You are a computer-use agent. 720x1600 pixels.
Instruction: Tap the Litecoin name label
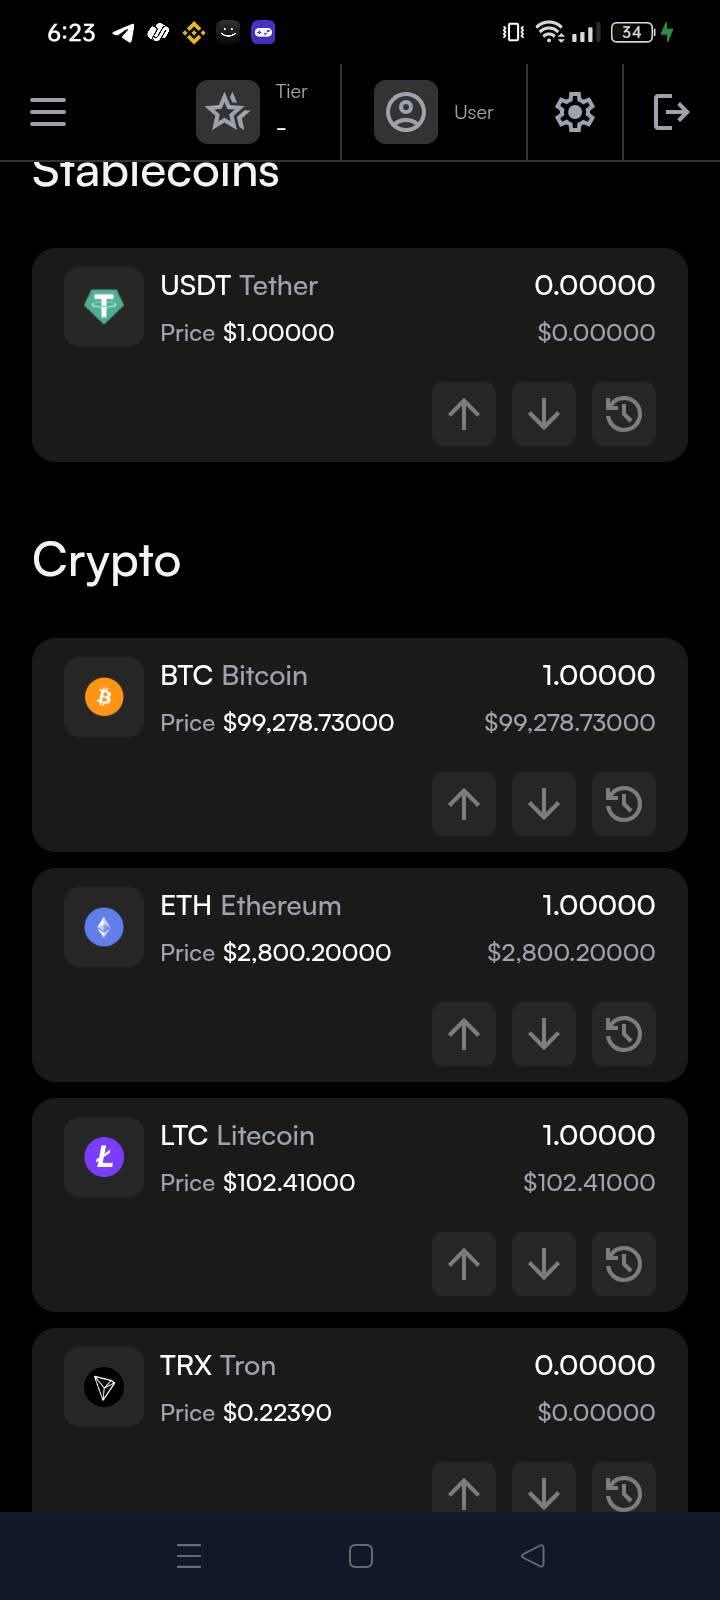(x=265, y=1136)
